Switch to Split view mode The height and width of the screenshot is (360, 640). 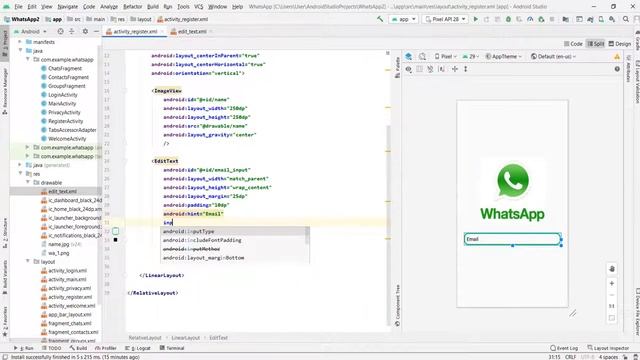(x=596, y=44)
